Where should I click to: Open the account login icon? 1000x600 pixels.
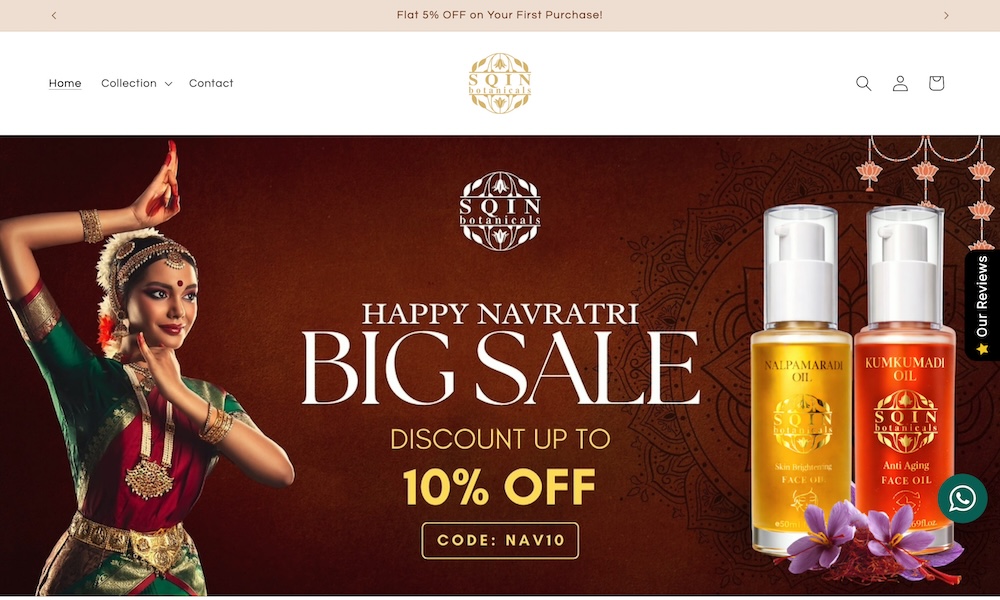click(x=900, y=84)
